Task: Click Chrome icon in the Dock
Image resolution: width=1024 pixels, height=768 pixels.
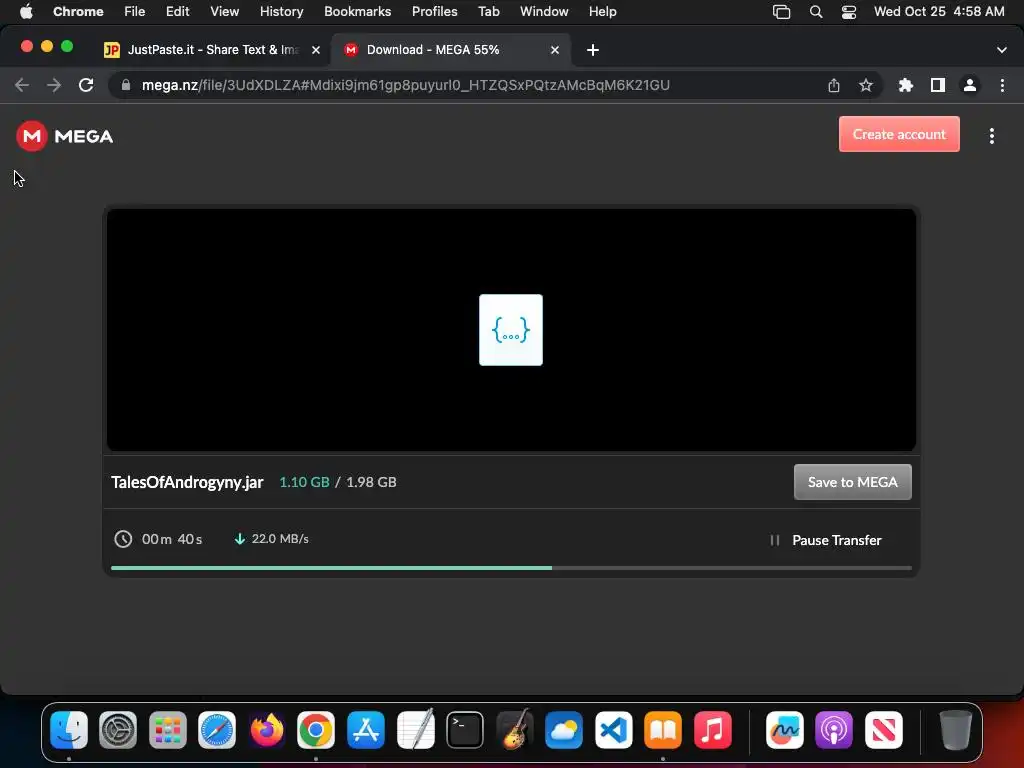Action: click(316, 729)
